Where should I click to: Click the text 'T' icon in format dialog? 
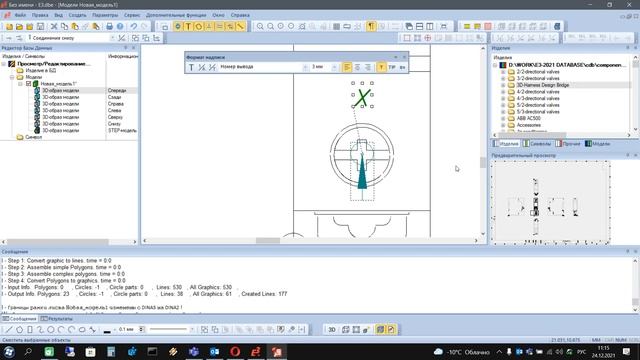point(191,67)
